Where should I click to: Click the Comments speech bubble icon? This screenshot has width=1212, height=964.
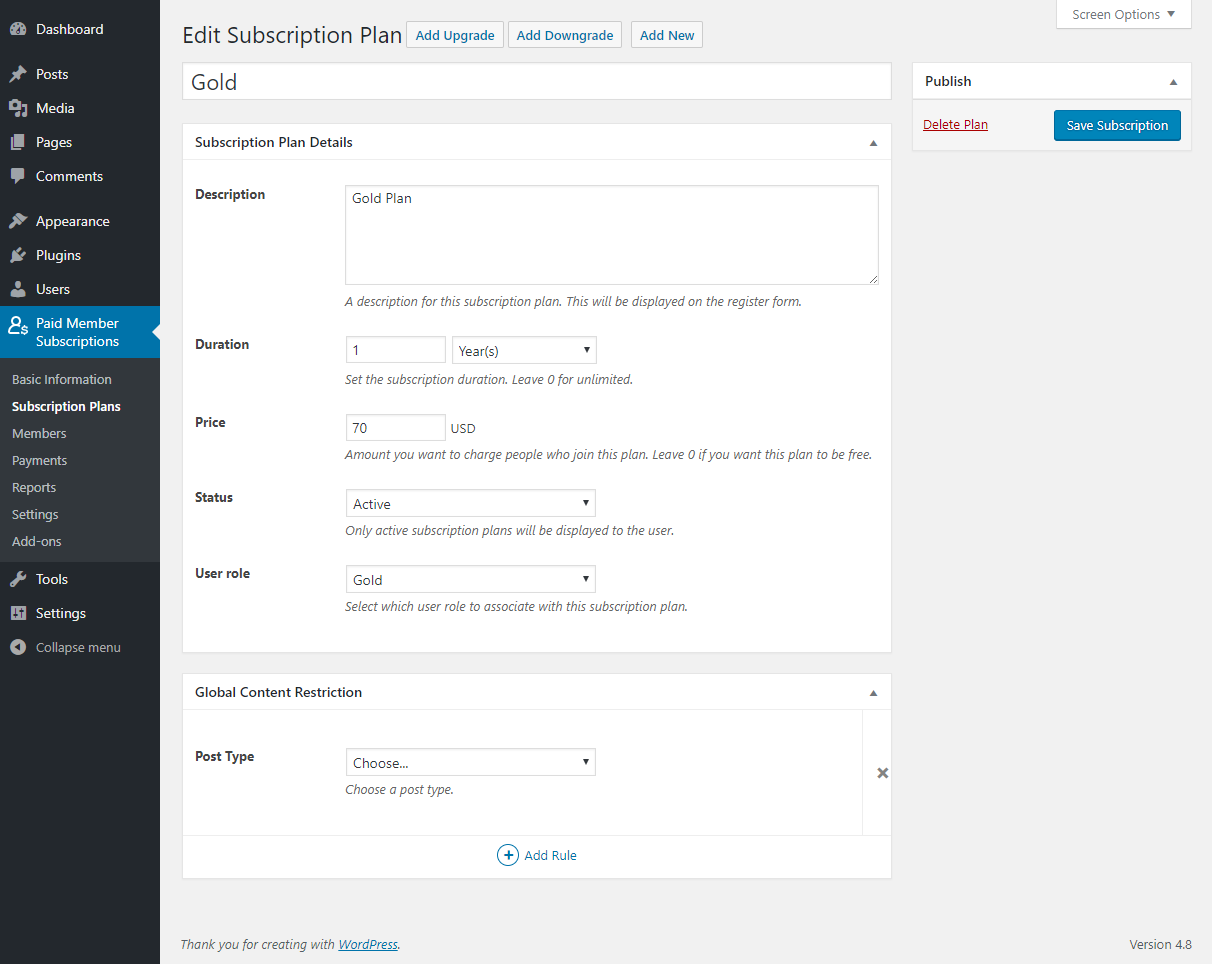coord(21,176)
